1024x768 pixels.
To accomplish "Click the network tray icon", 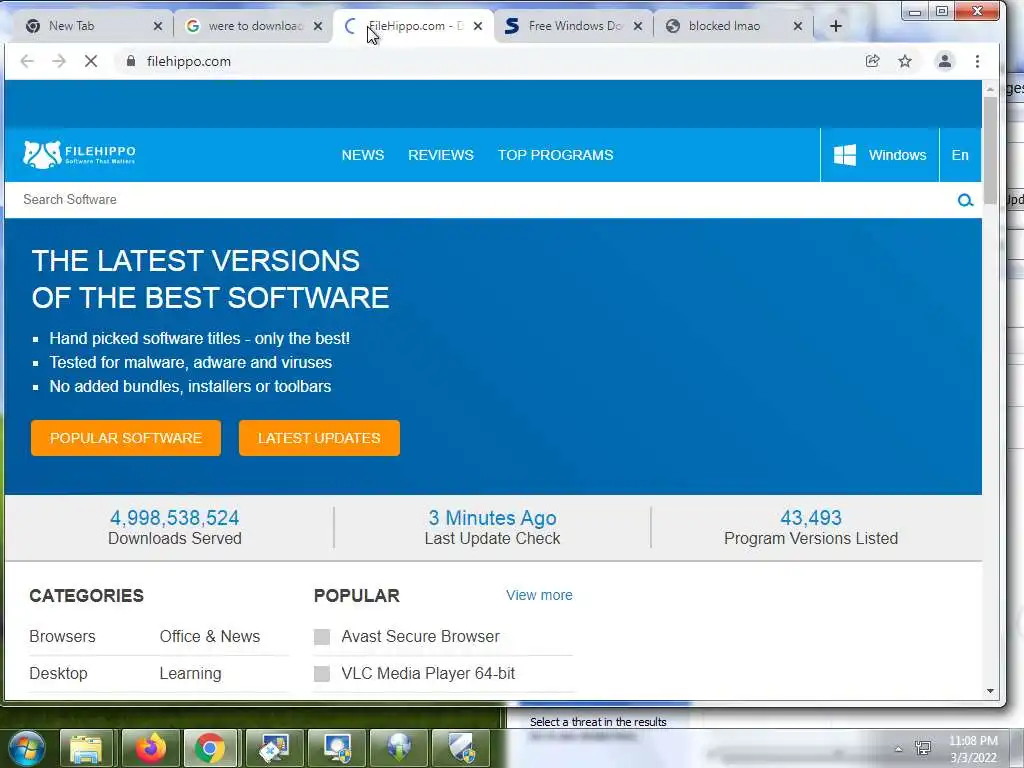I will click(923, 748).
